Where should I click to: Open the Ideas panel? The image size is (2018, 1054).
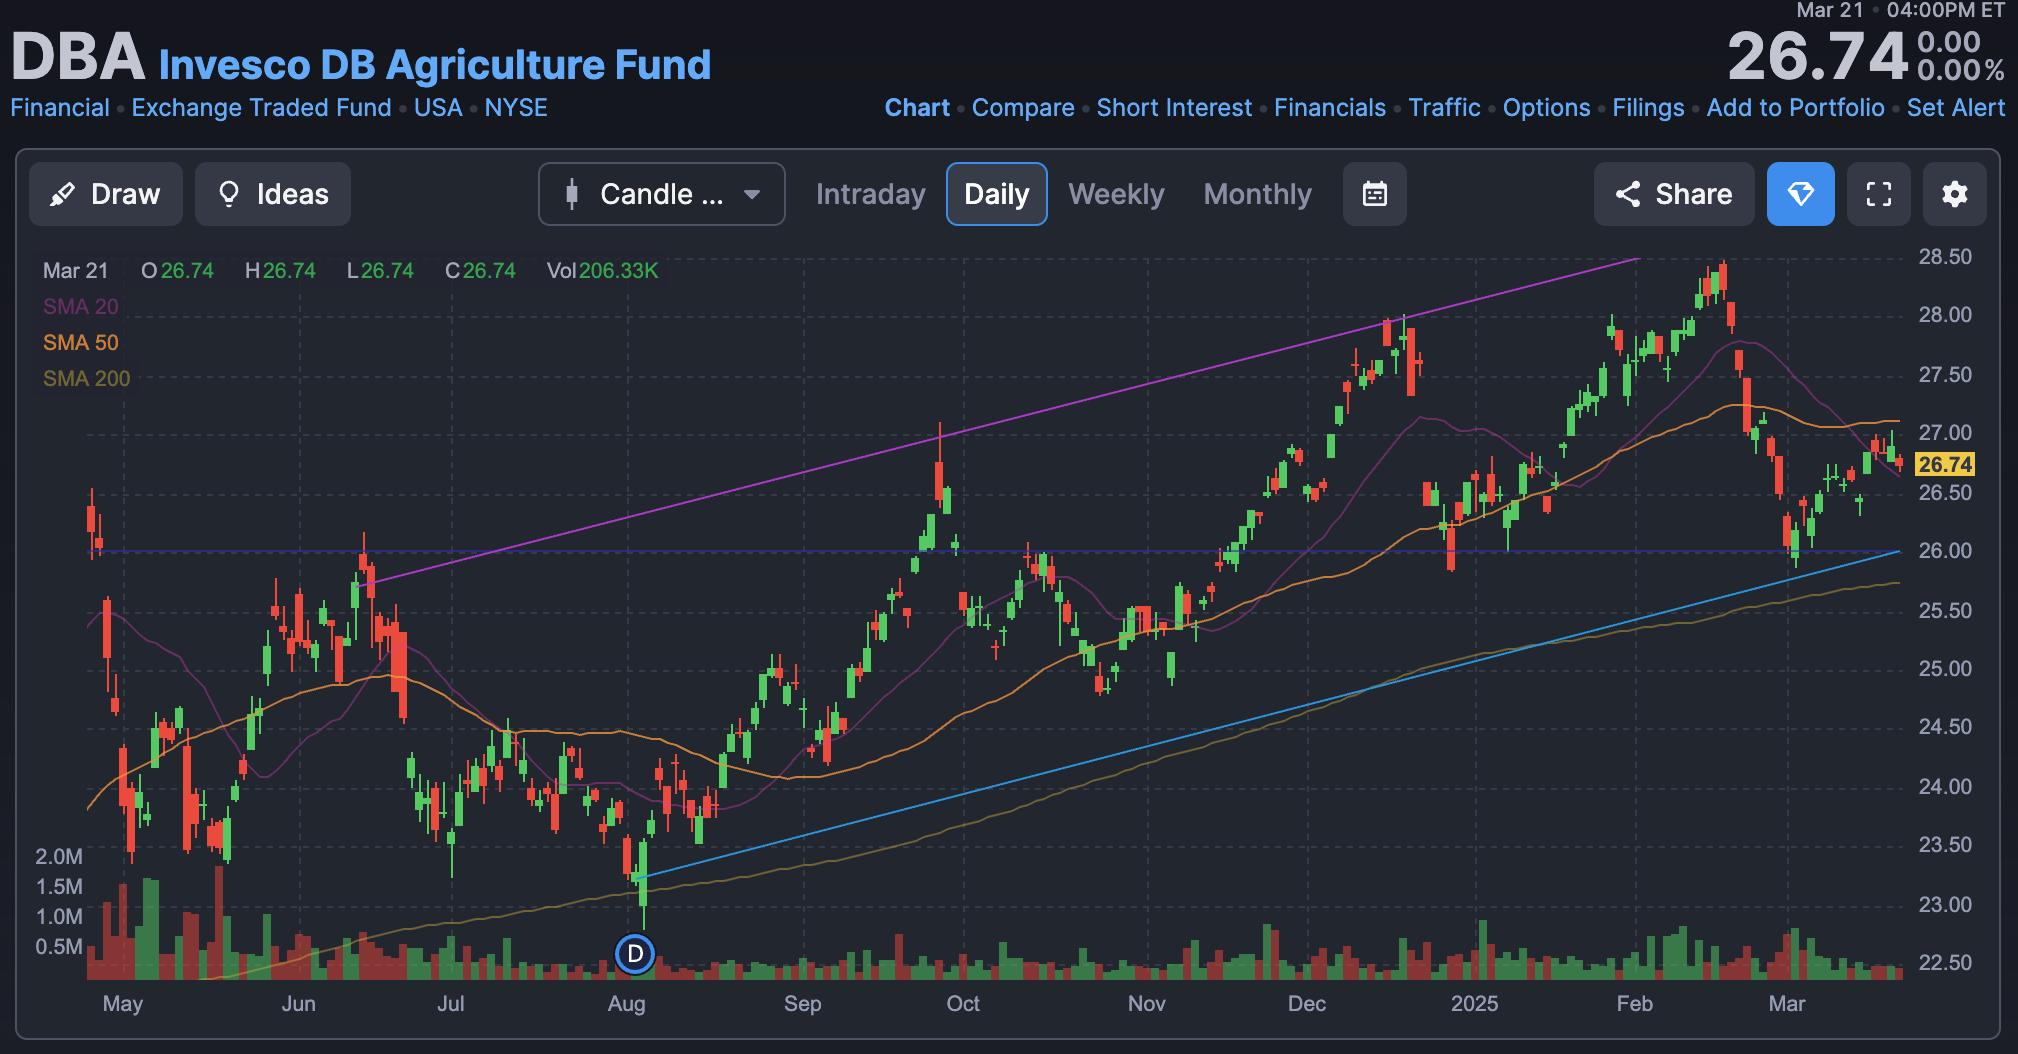(x=273, y=194)
